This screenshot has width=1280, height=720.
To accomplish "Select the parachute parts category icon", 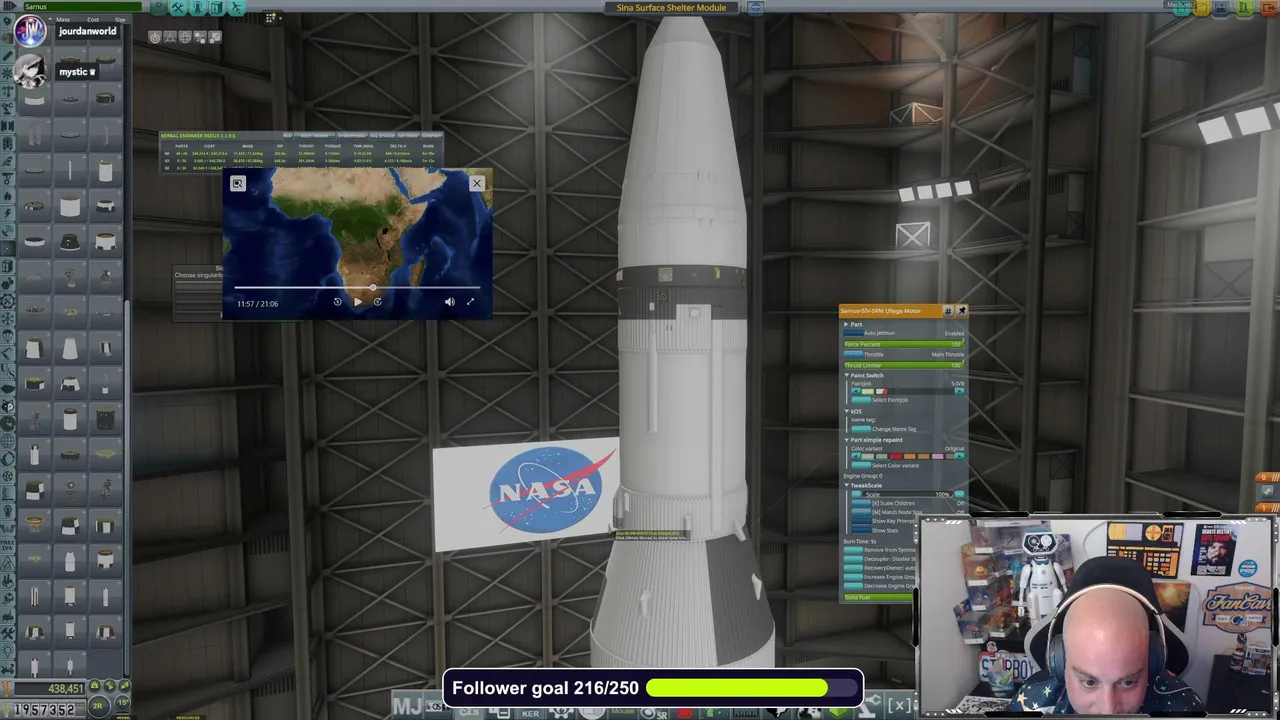I will tap(7, 335).
